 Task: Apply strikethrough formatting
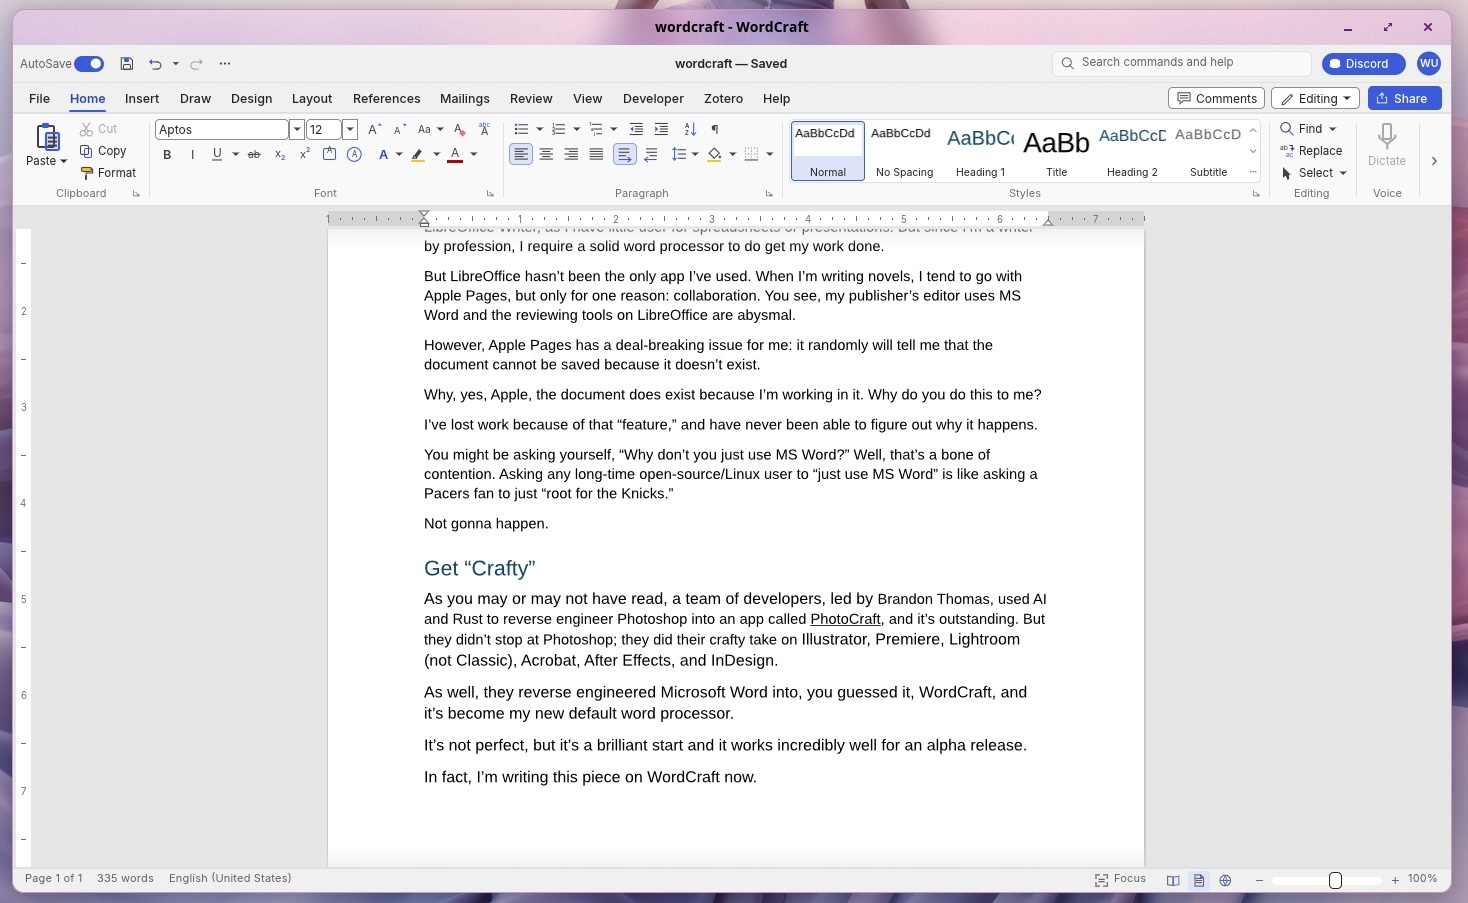click(x=254, y=155)
